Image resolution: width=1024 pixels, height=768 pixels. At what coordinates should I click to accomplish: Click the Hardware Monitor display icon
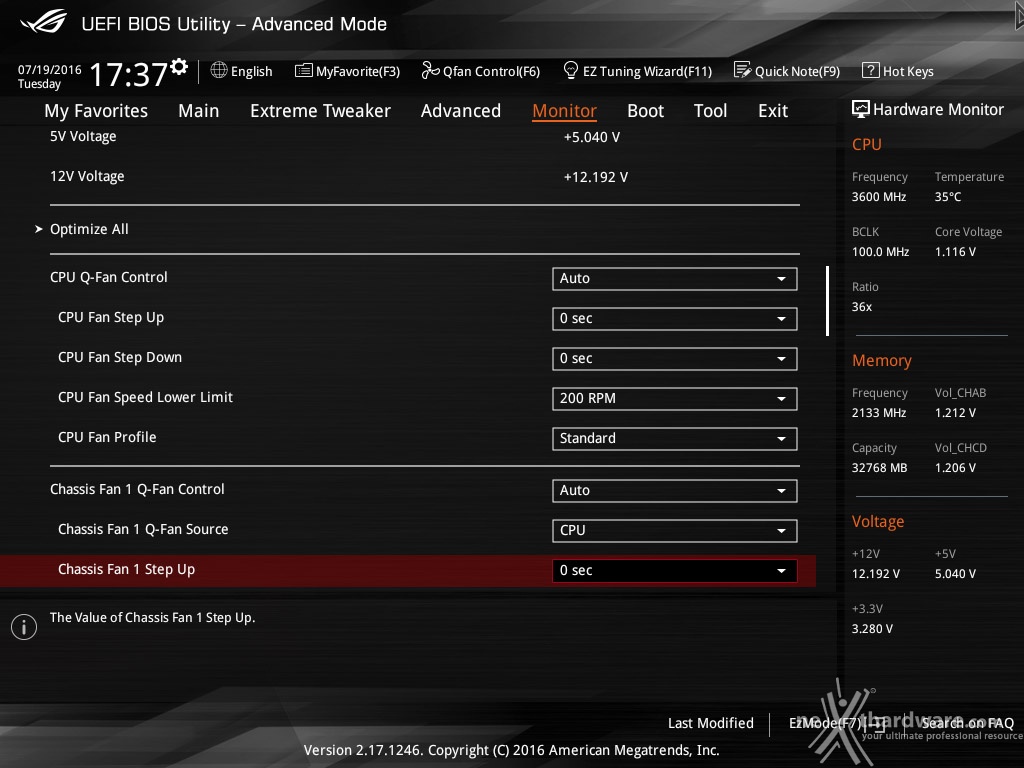point(861,109)
